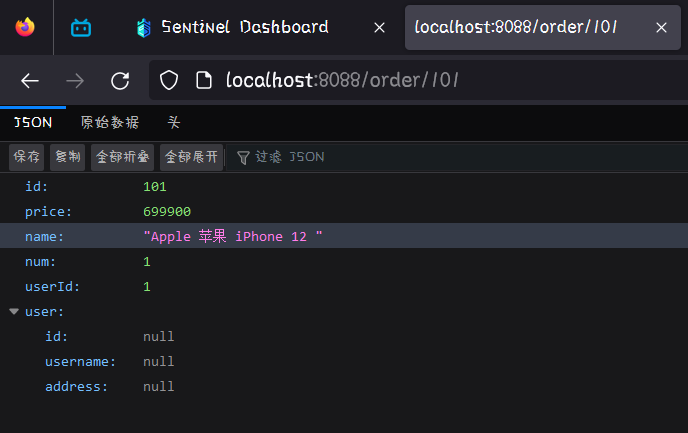Viewport: 688px width, 433px height.
Task: Select the num key
Action: click(40, 262)
